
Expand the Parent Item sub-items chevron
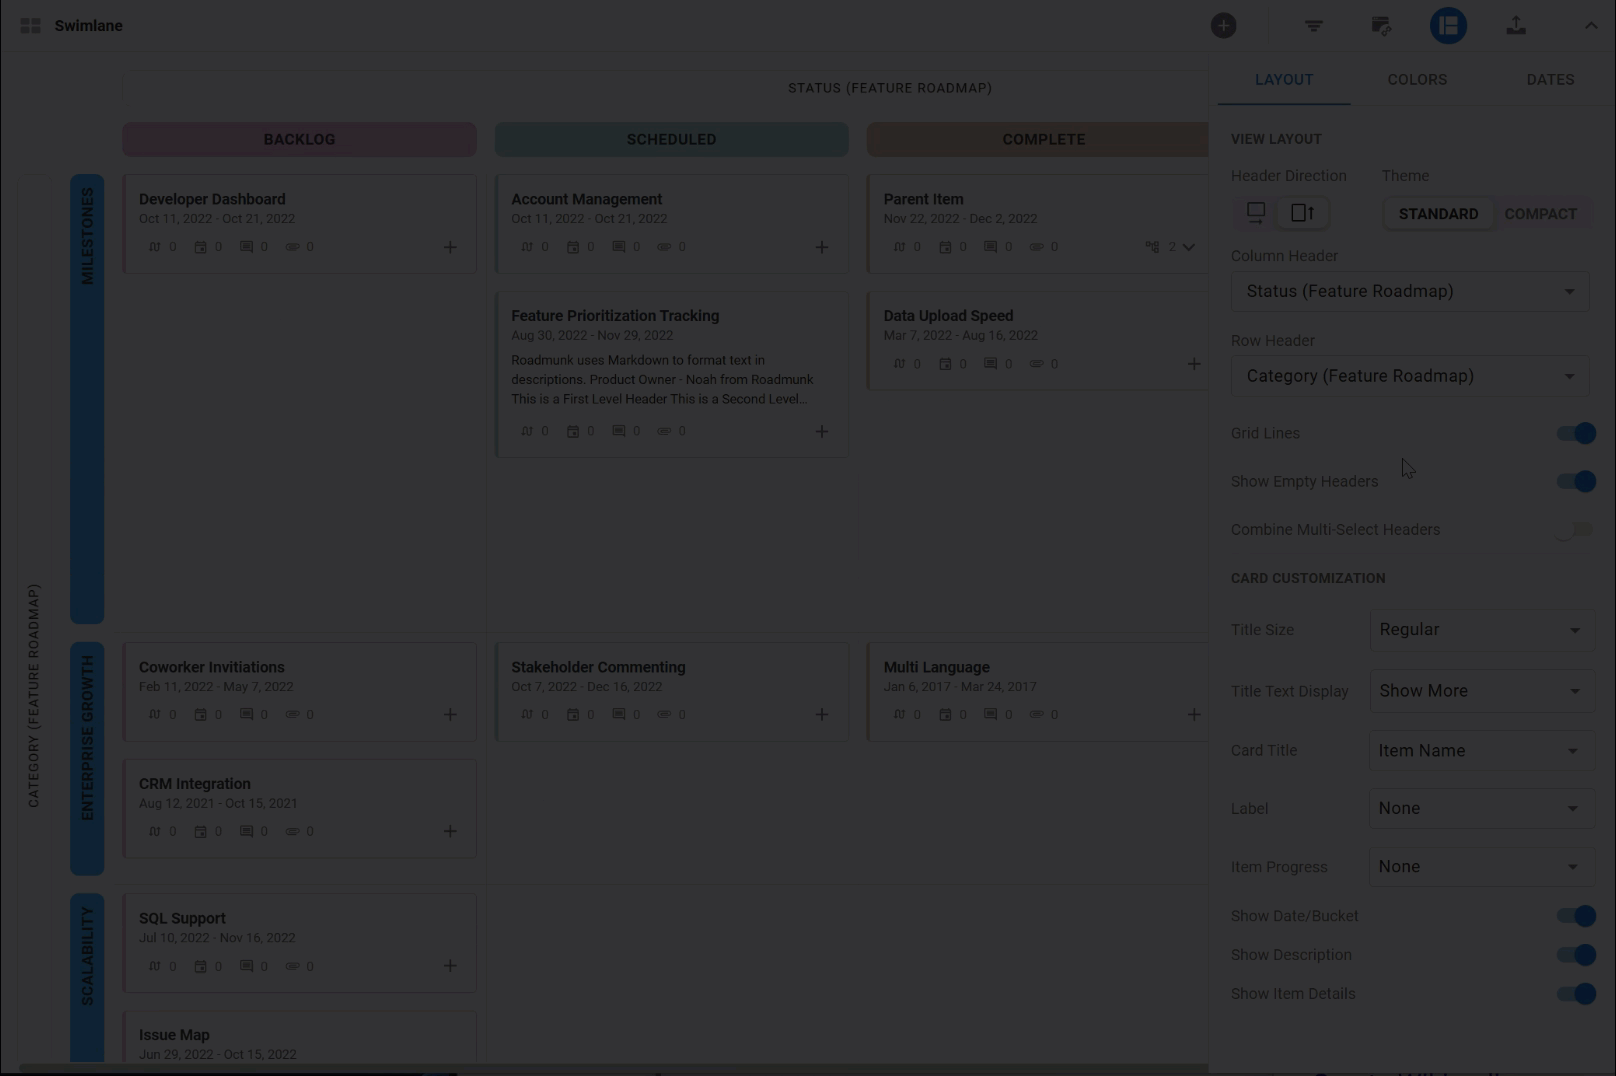click(1189, 247)
